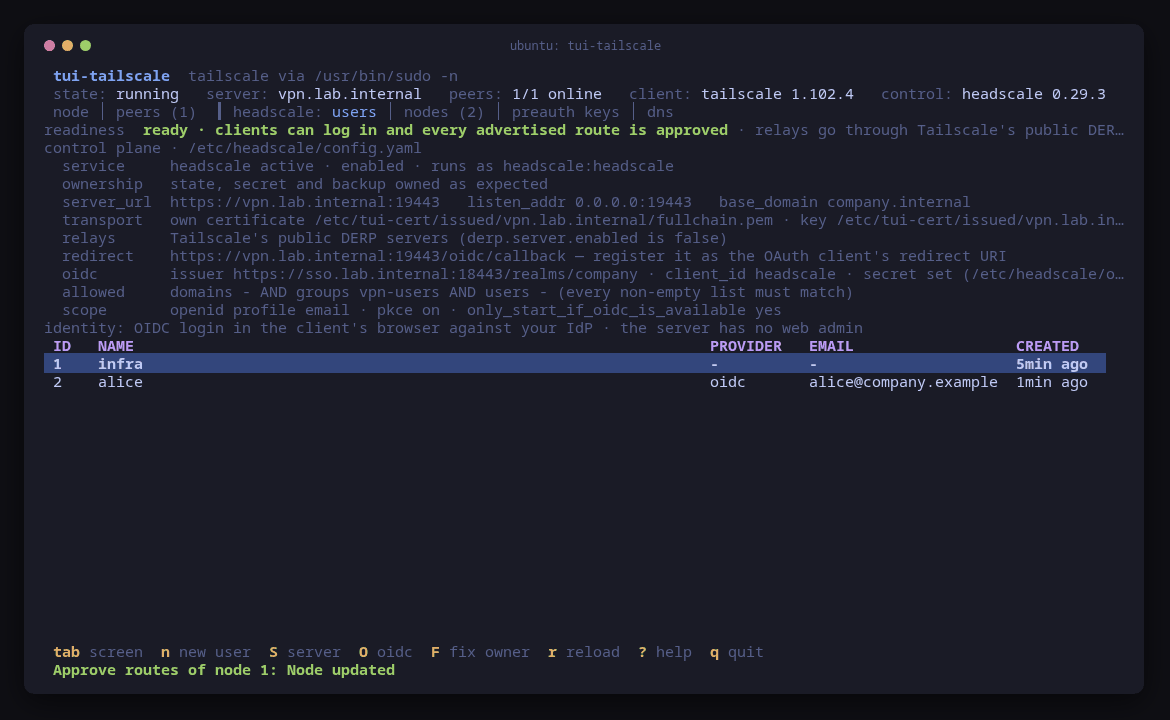Click the S server shortcut
The height and width of the screenshot is (720, 1170).
click(304, 652)
